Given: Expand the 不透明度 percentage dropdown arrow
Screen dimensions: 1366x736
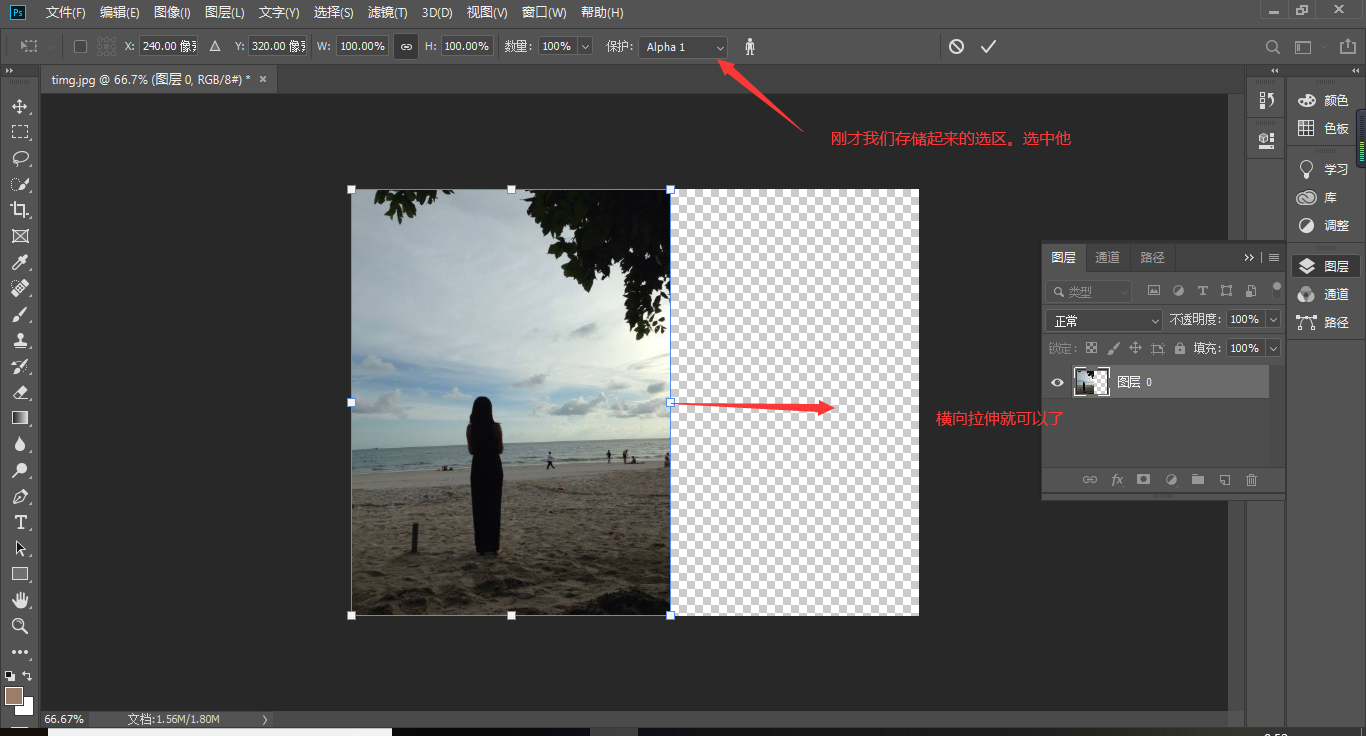Looking at the screenshot, I should pos(1273,320).
